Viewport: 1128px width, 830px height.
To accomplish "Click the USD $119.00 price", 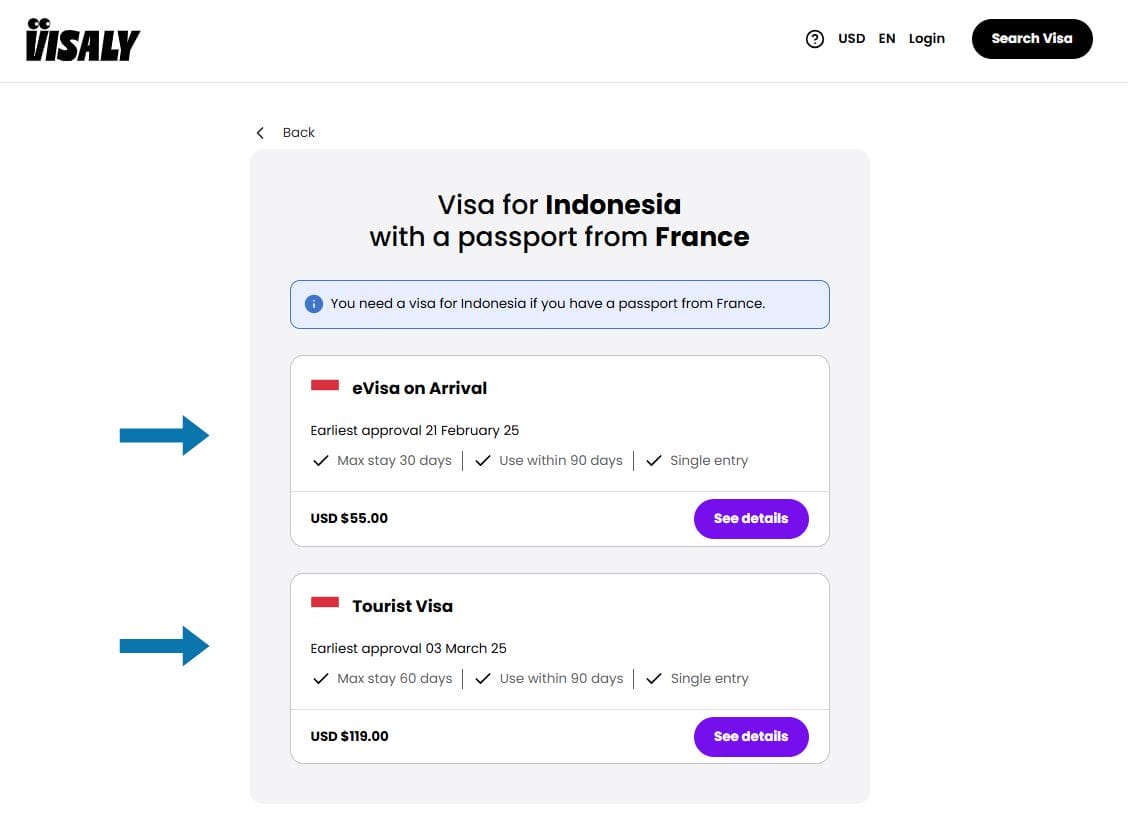I will click(350, 737).
